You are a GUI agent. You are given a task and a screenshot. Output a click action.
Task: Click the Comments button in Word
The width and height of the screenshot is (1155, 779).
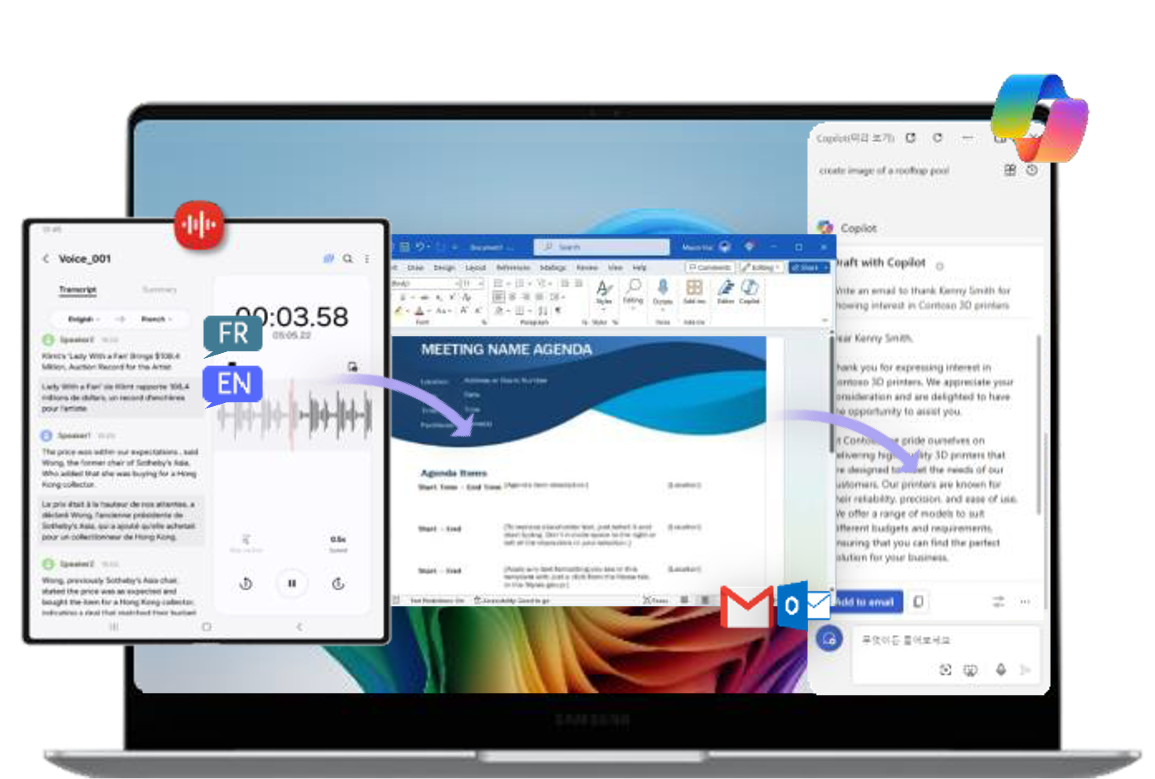point(711,268)
